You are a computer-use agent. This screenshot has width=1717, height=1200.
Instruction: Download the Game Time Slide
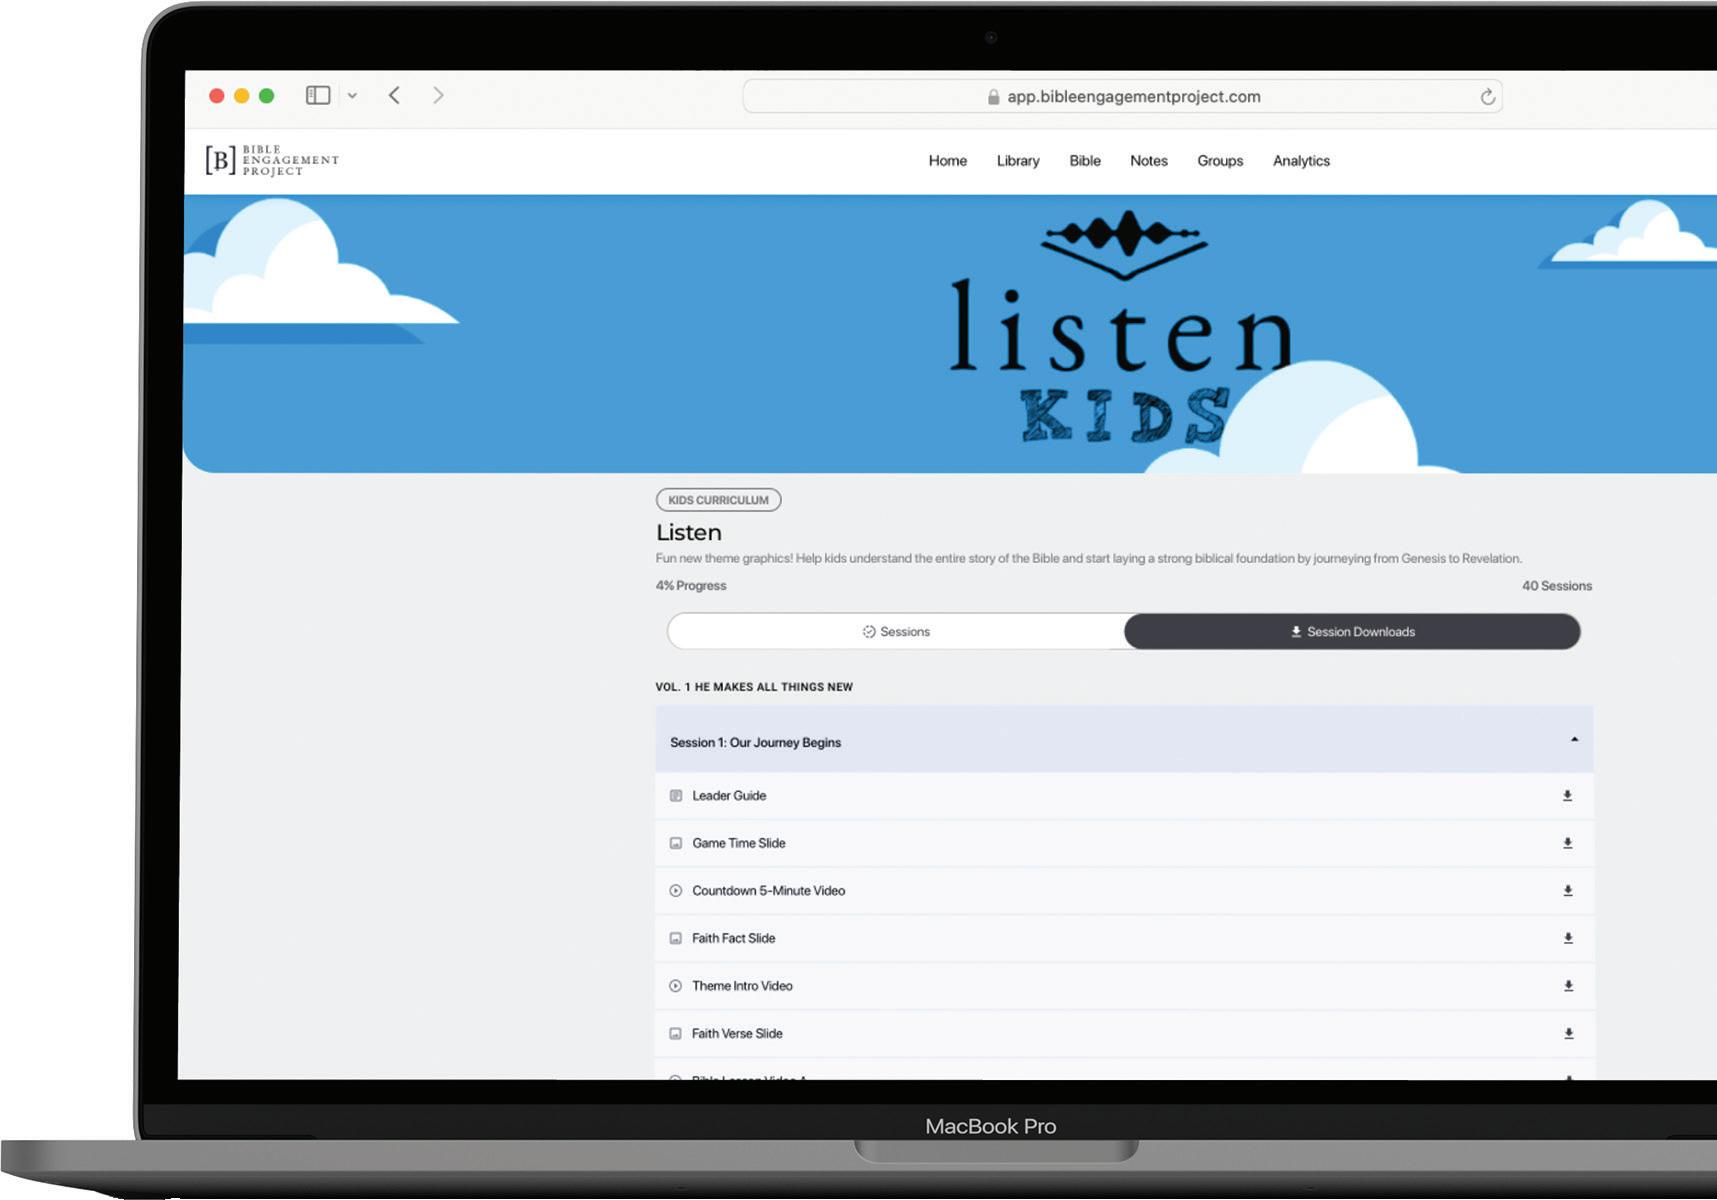(1567, 843)
